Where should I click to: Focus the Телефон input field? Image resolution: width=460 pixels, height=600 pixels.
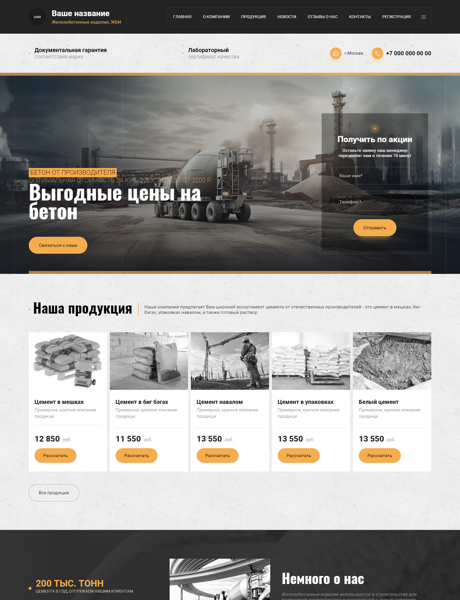coord(375,202)
